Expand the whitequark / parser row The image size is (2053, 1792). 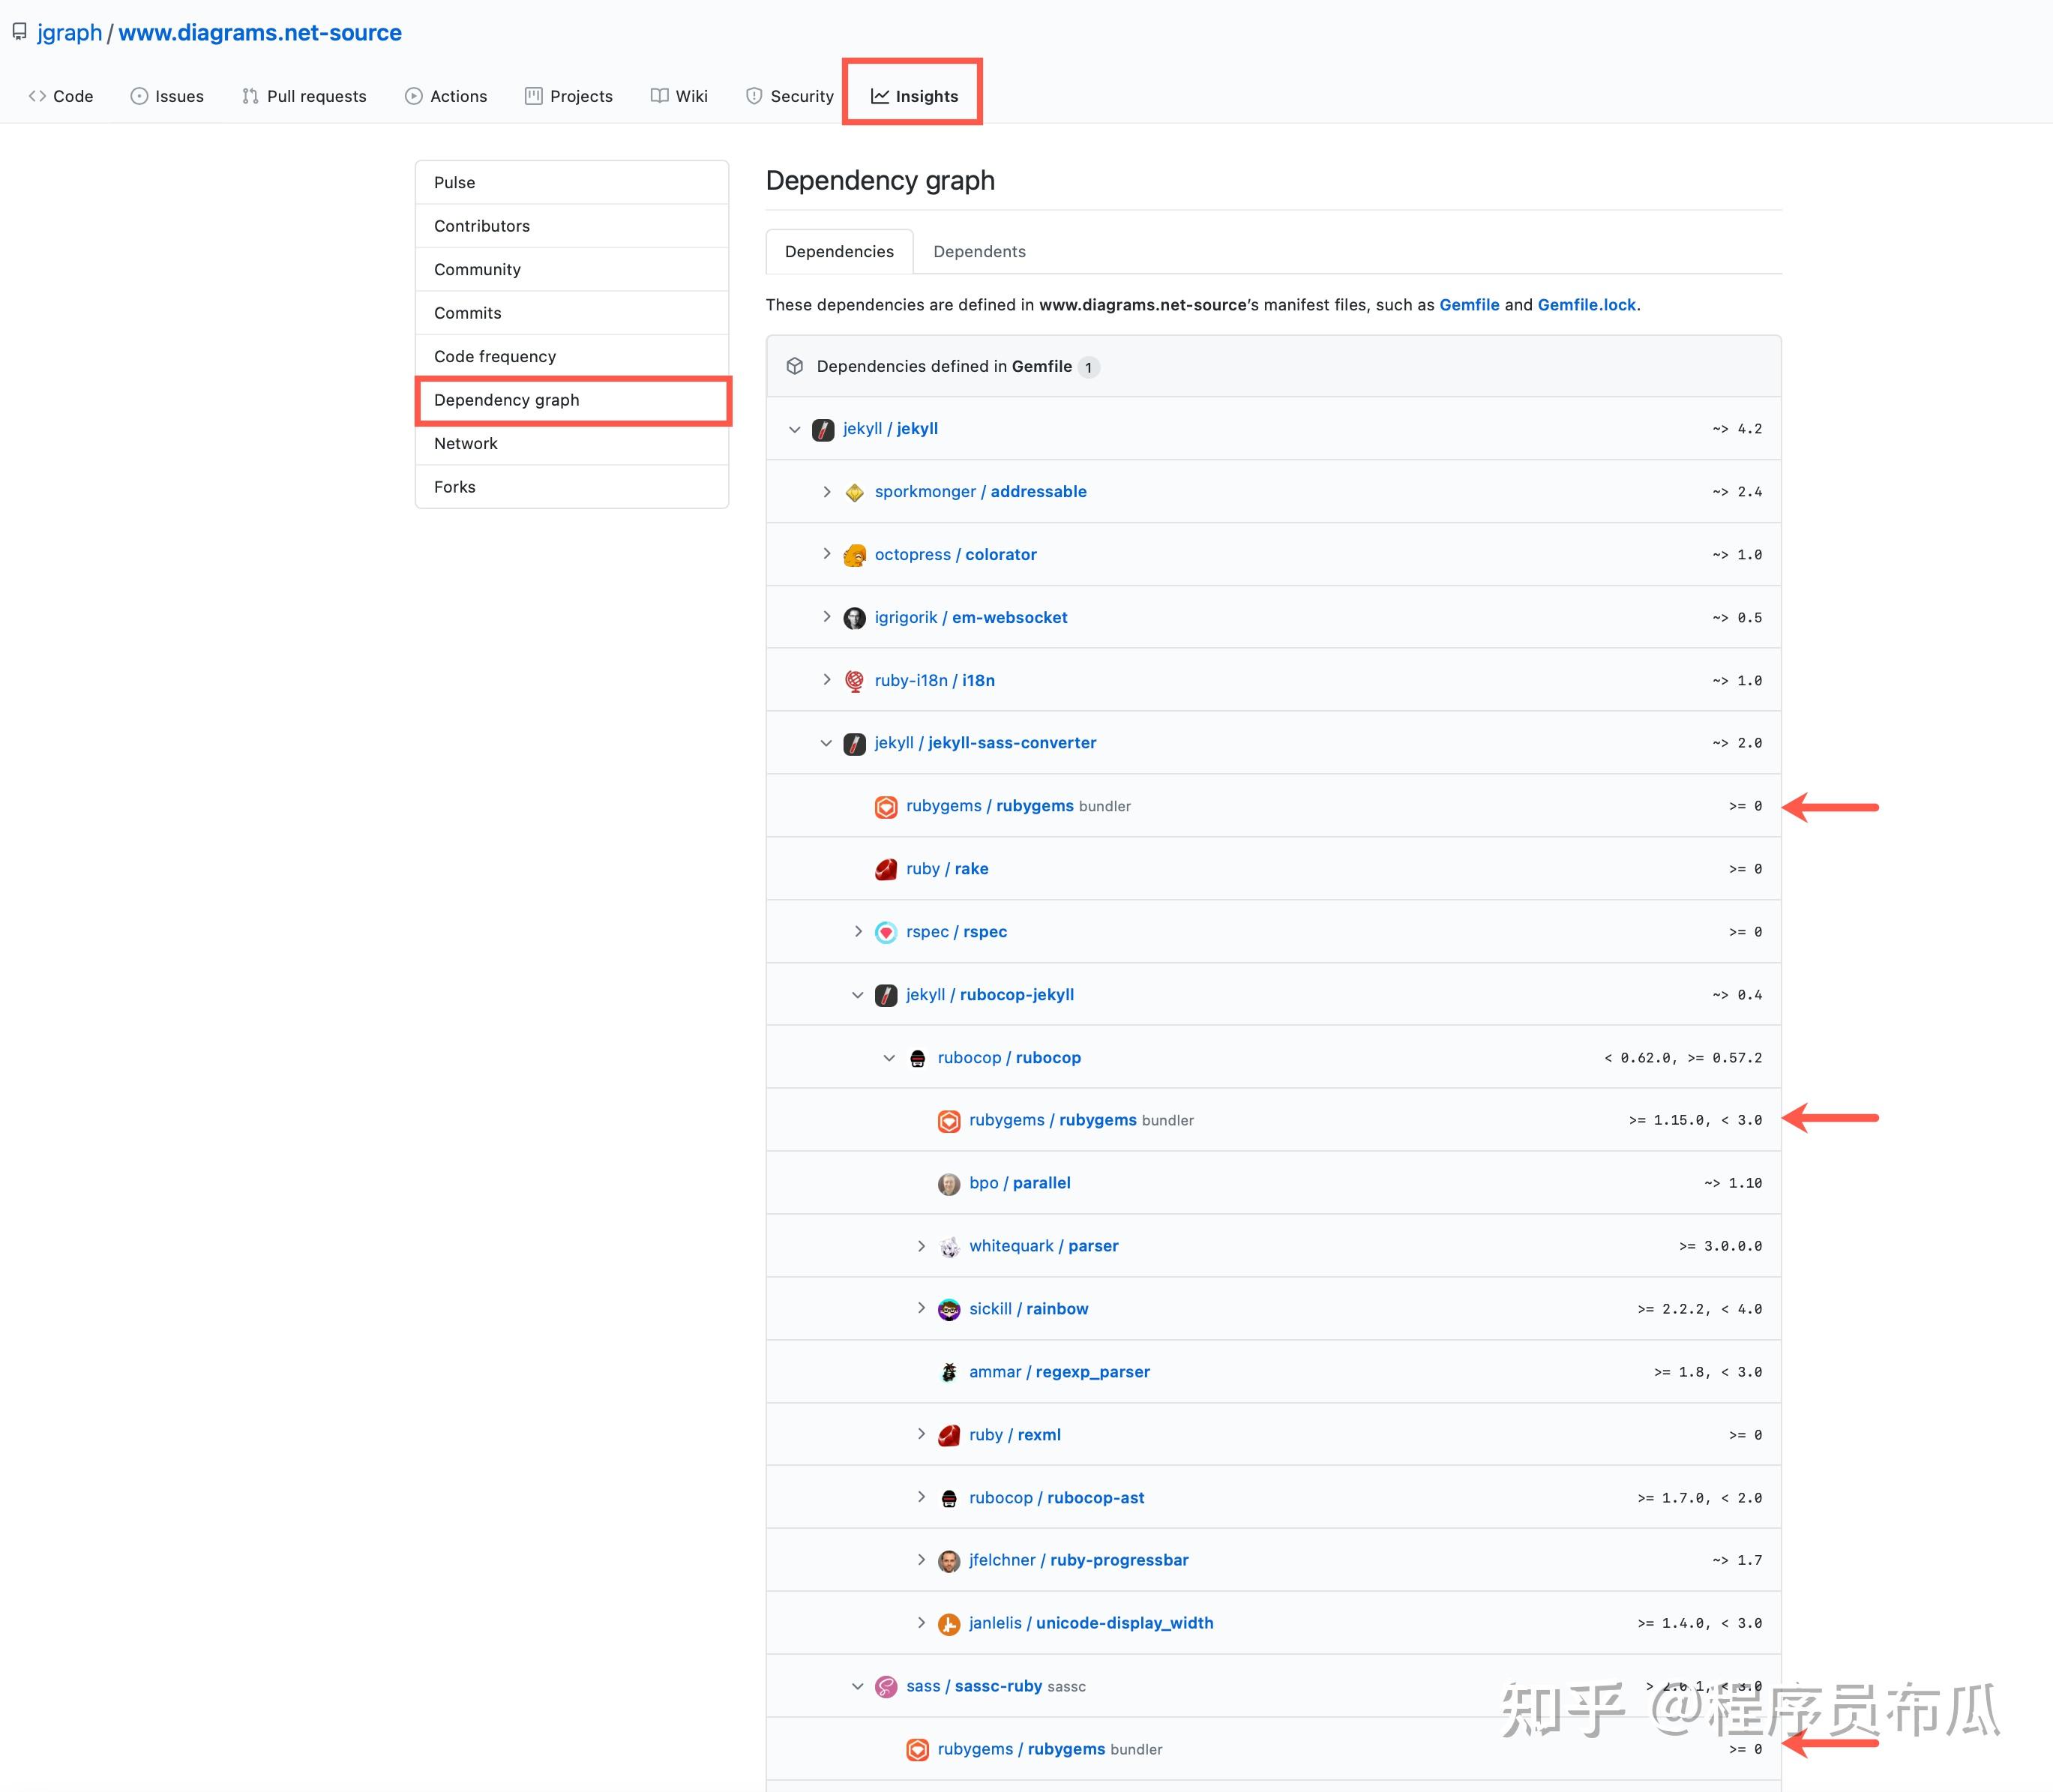click(x=921, y=1246)
